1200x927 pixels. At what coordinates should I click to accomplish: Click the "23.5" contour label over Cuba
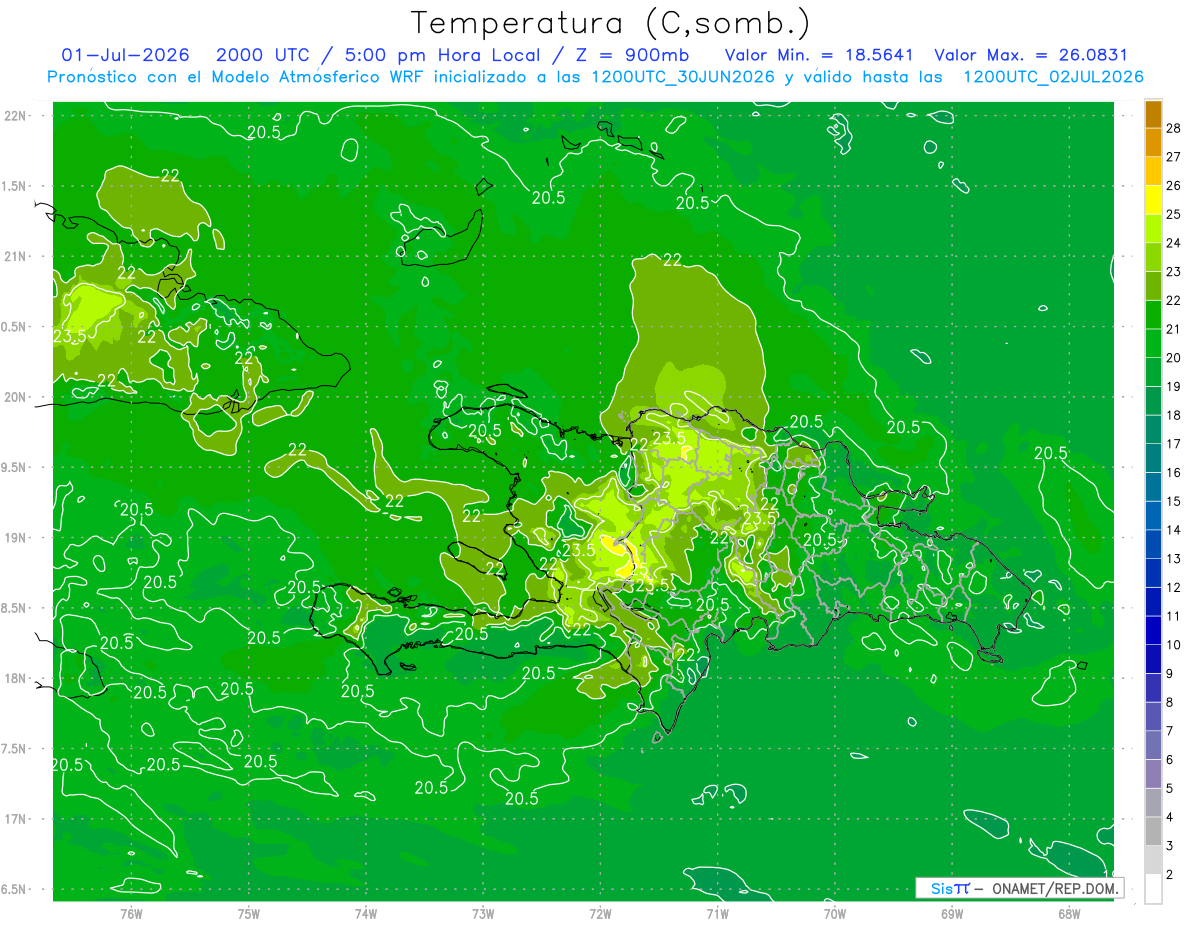click(69, 336)
